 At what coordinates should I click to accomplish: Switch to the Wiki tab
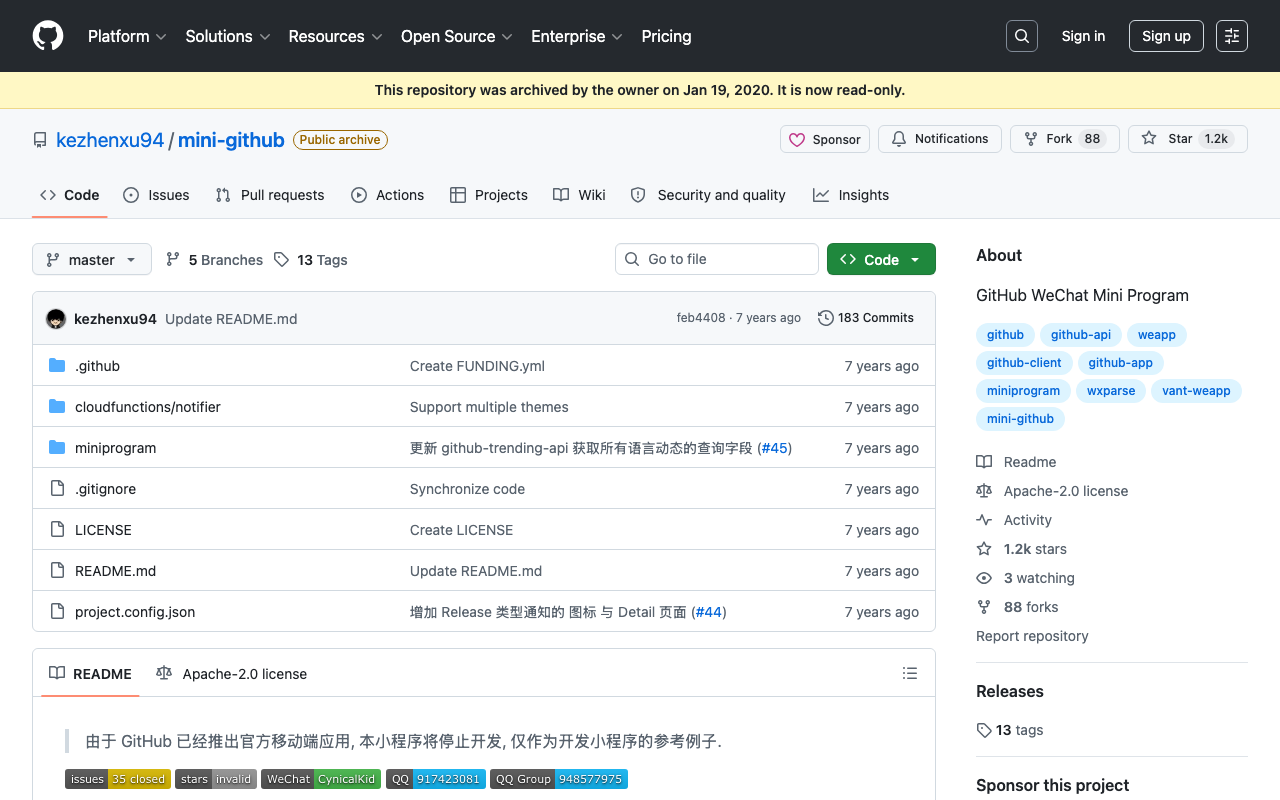coord(579,195)
